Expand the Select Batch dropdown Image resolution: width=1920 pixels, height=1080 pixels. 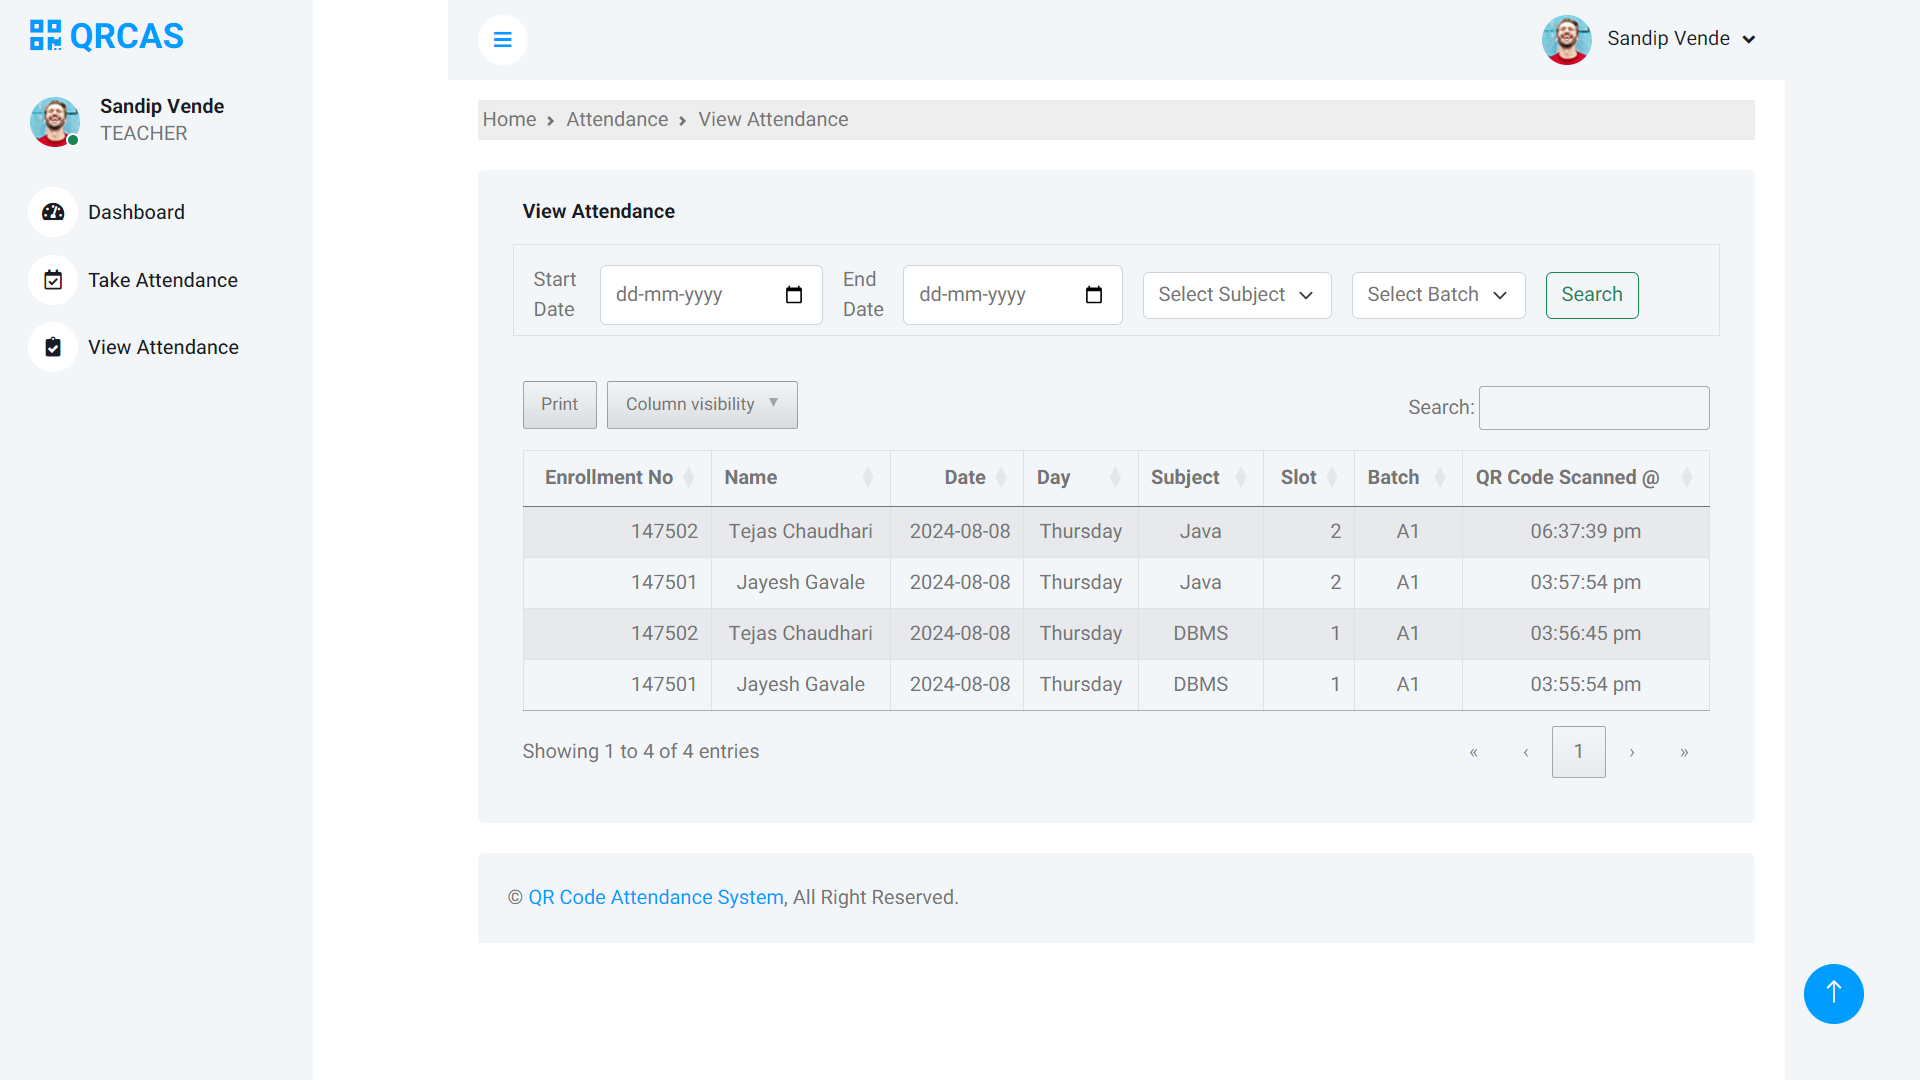[1437, 295]
